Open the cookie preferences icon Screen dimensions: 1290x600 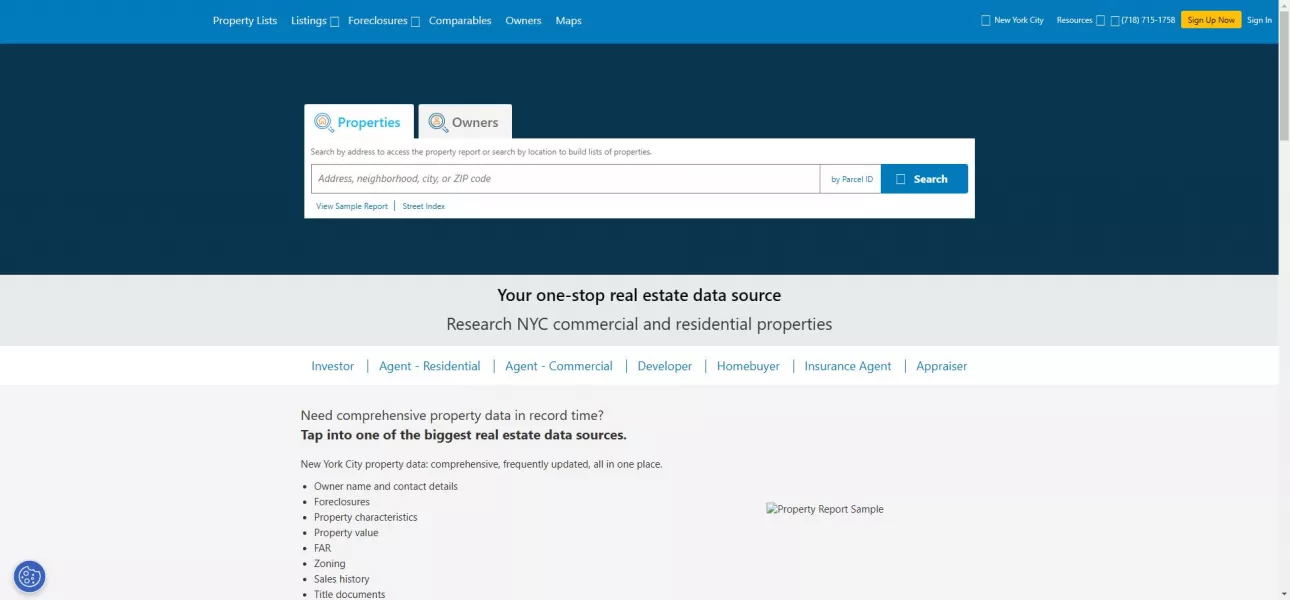(29, 576)
